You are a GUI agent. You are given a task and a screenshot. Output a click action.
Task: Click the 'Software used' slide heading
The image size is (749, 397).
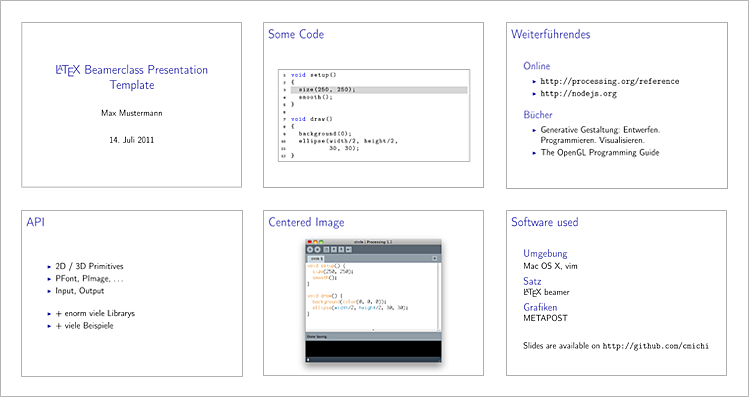point(545,222)
